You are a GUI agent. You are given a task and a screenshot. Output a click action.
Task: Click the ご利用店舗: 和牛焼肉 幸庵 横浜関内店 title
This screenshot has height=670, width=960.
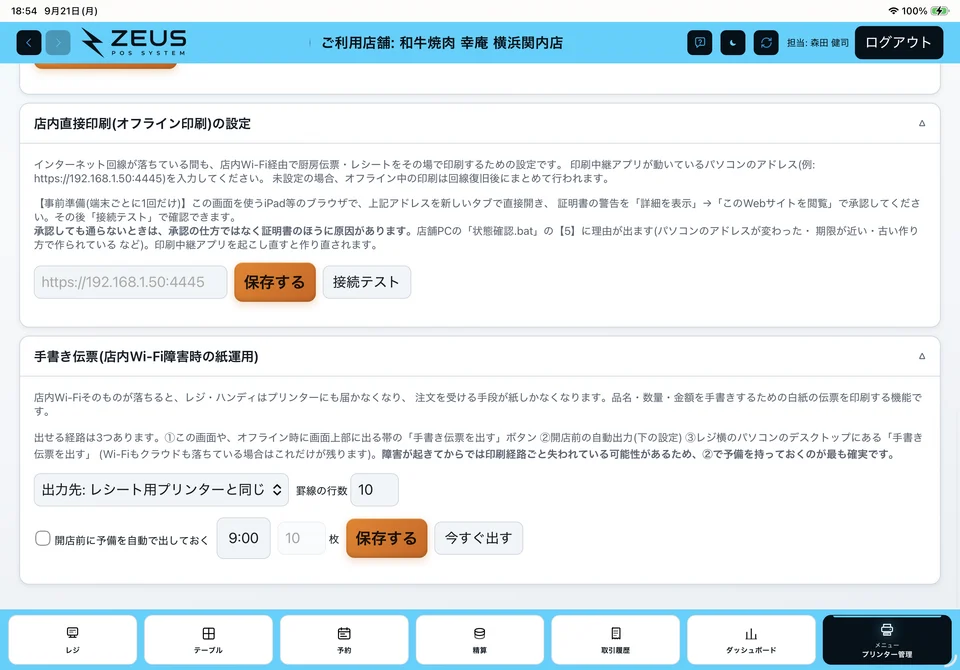(x=442, y=43)
